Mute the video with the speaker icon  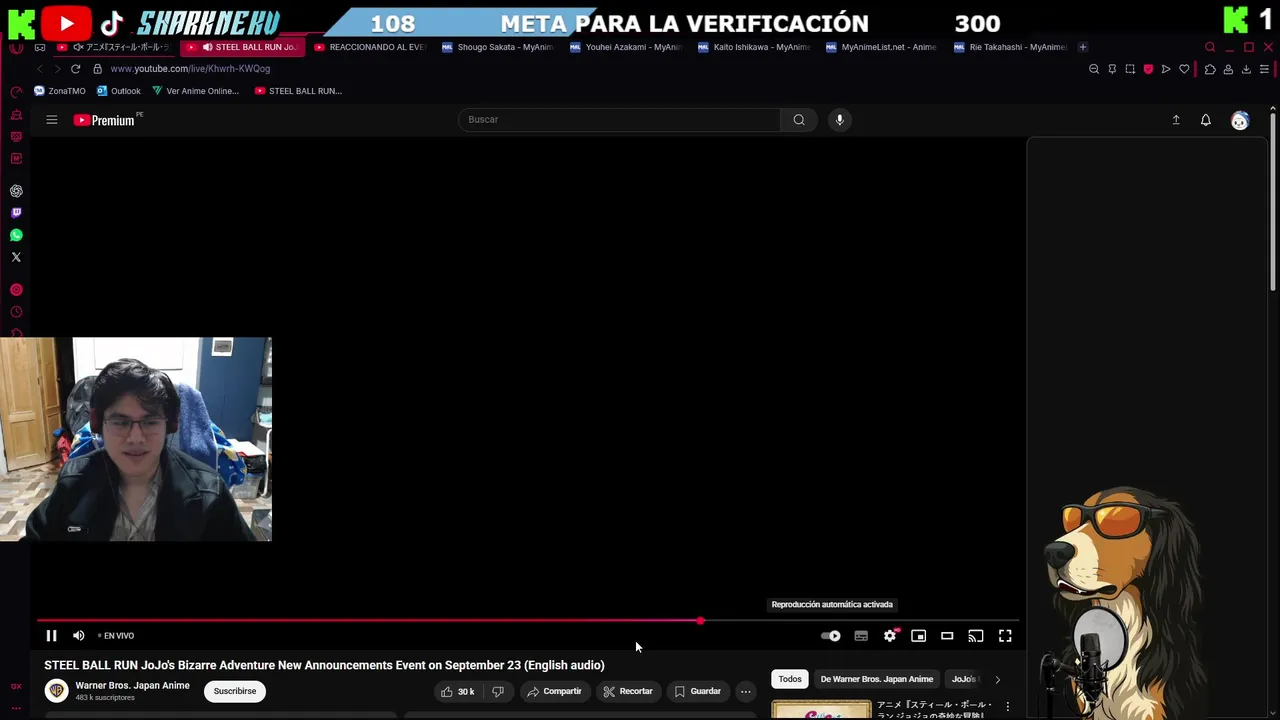click(78, 636)
